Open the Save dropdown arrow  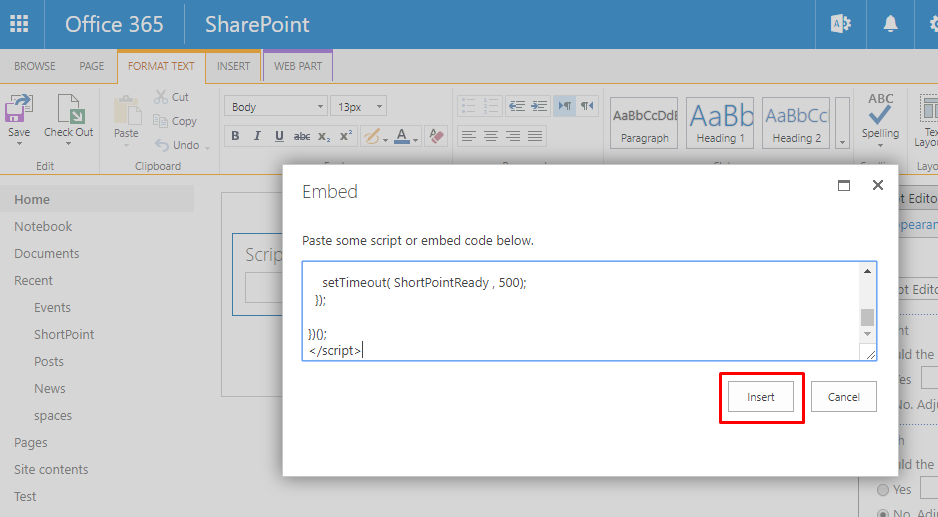[x=19, y=144]
